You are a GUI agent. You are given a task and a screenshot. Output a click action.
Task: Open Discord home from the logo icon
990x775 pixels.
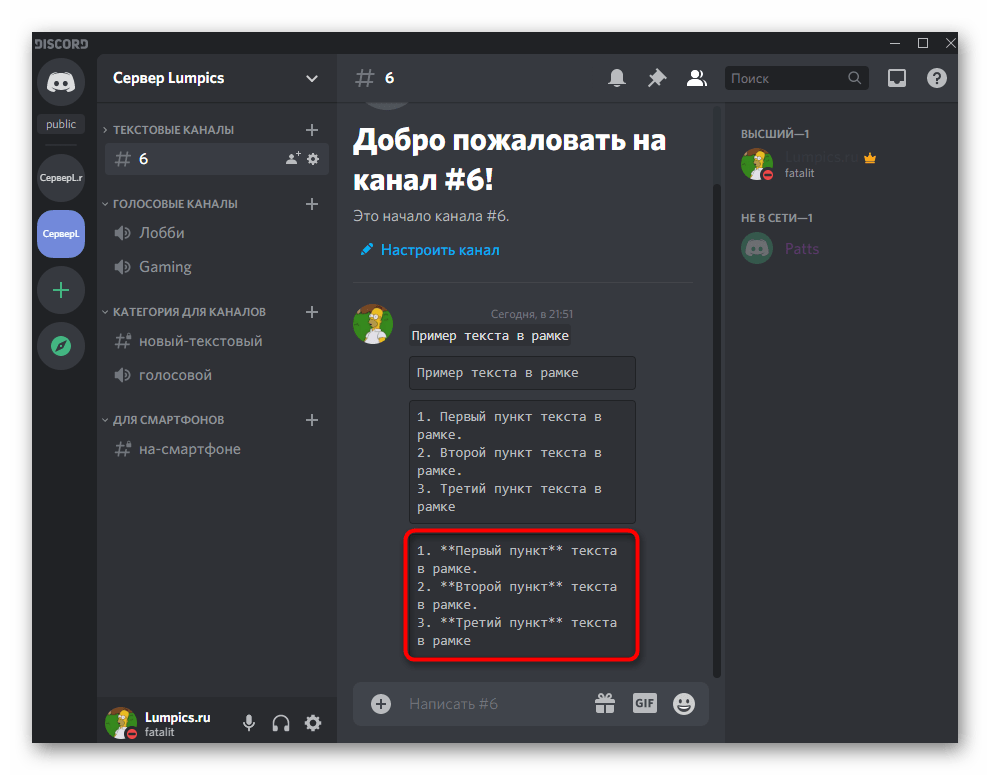tap(61, 83)
